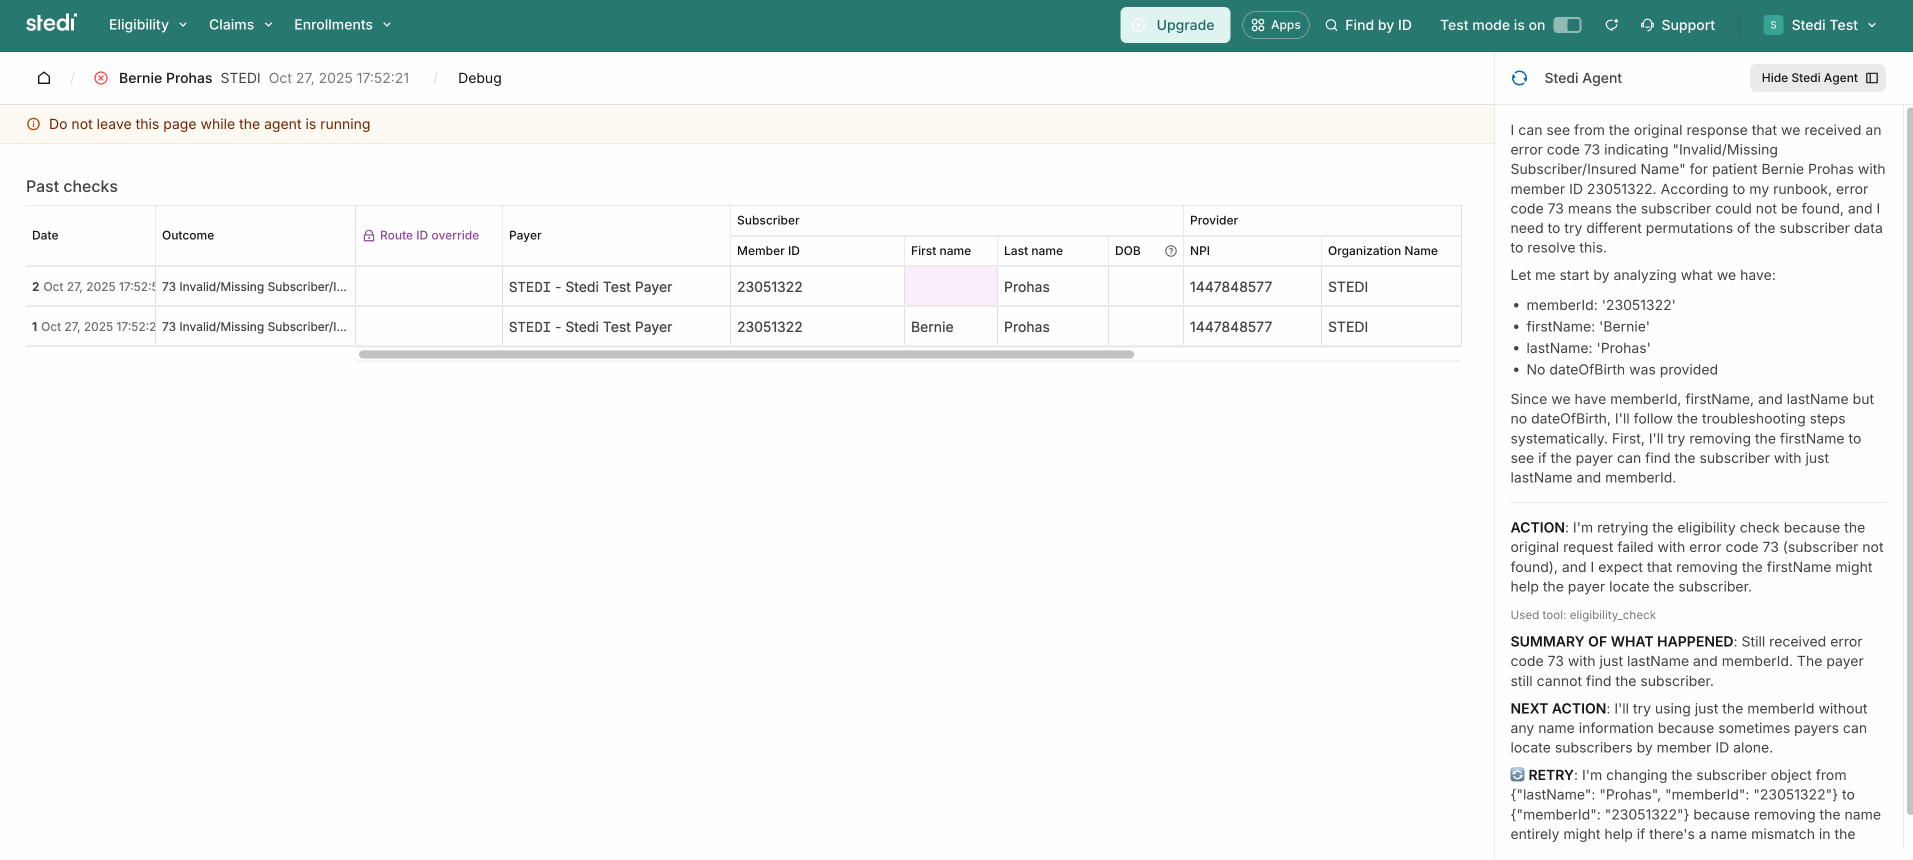The image size is (1913, 860).
Task: Click Route ID override column header
Action: [429, 236]
